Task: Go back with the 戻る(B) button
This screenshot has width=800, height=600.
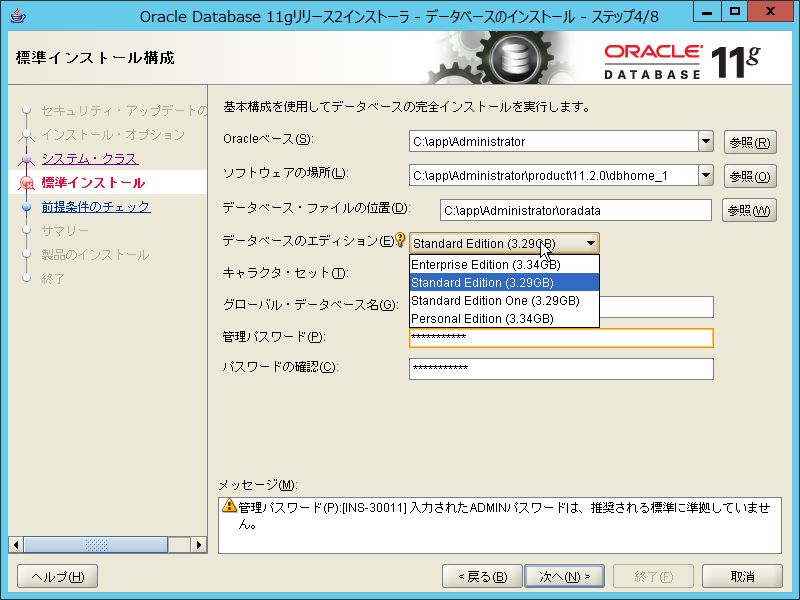Action: point(482,577)
